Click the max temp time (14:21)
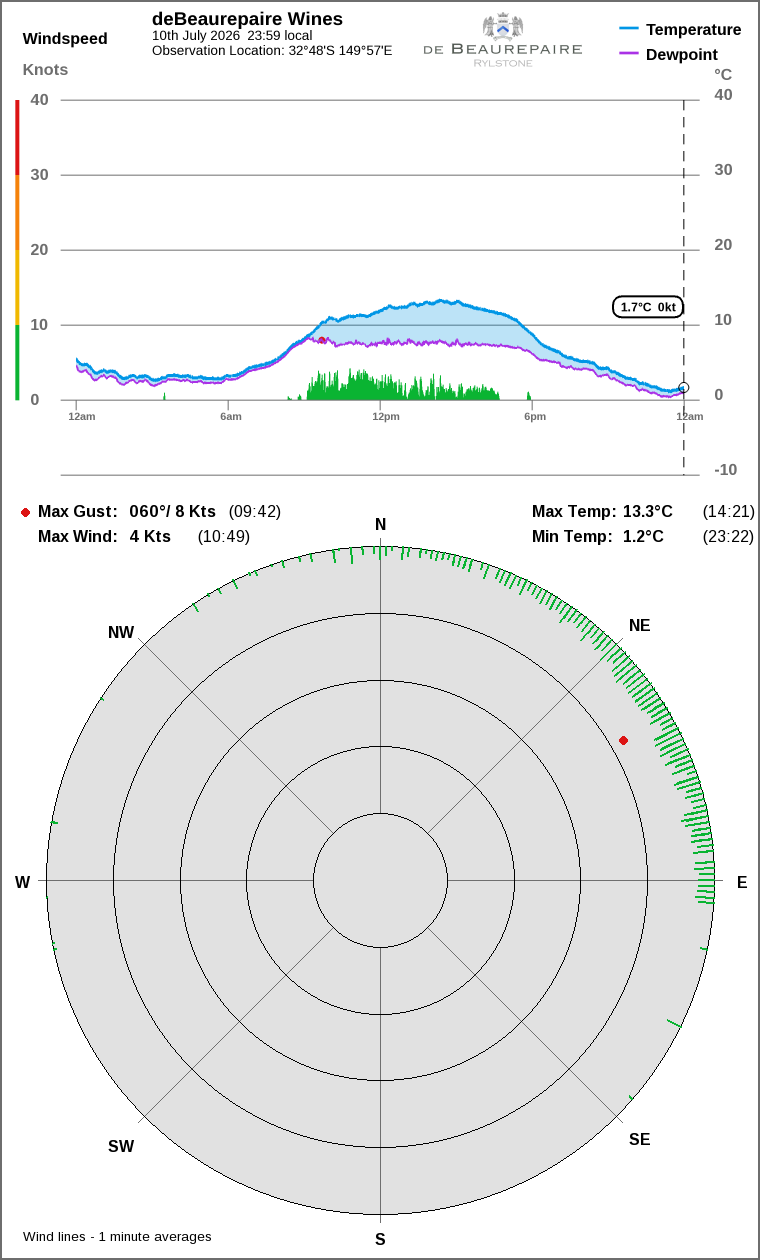 coord(729,512)
